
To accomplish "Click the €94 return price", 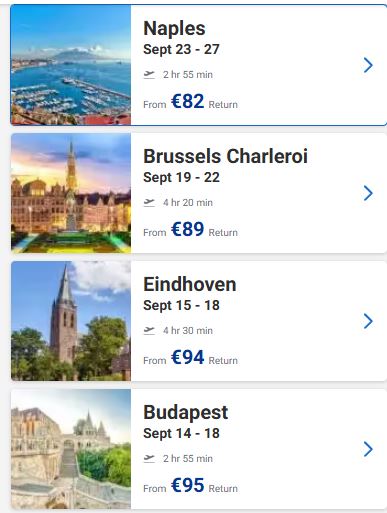I will pos(187,357).
